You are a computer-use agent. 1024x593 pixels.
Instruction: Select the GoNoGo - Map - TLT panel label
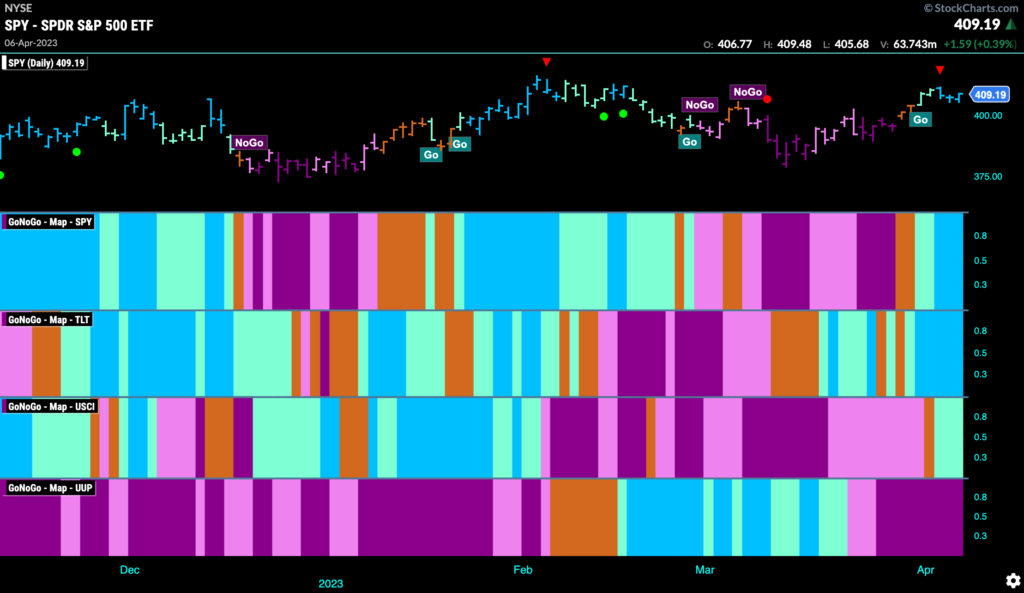tap(48, 319)
